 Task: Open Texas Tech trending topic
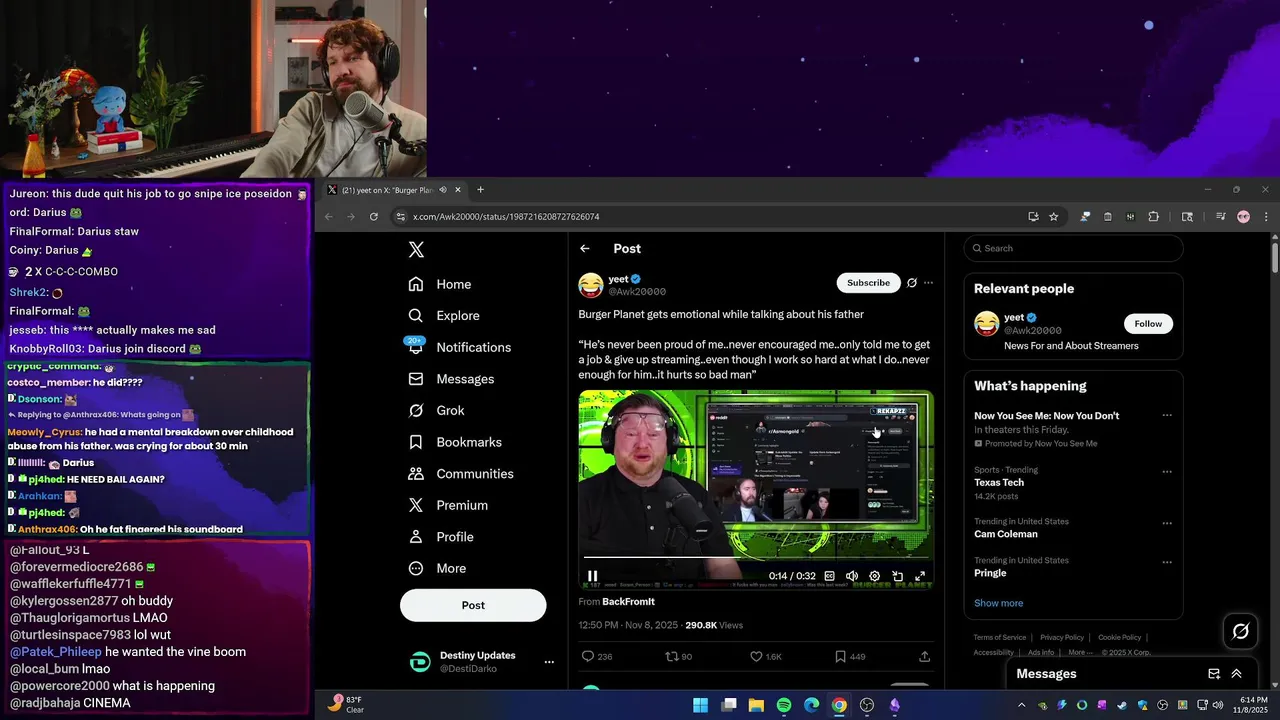click(999, 482)
